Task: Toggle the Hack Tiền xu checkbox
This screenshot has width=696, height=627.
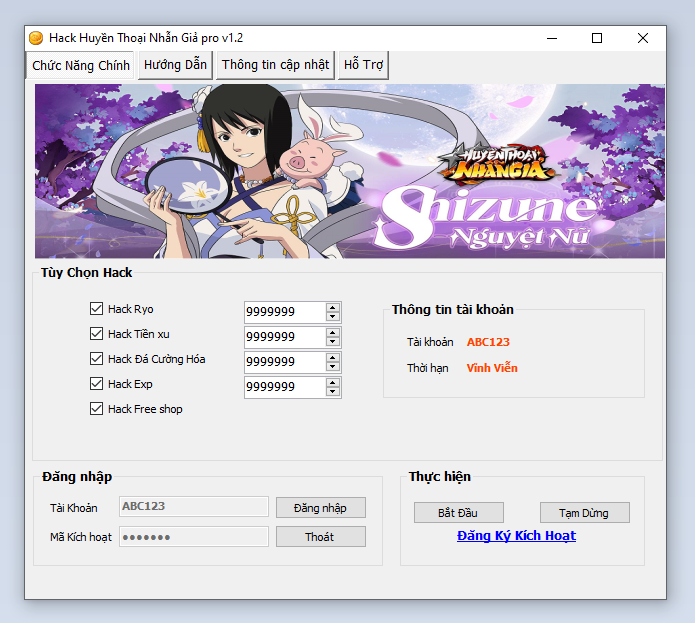Action: [97, 334]
